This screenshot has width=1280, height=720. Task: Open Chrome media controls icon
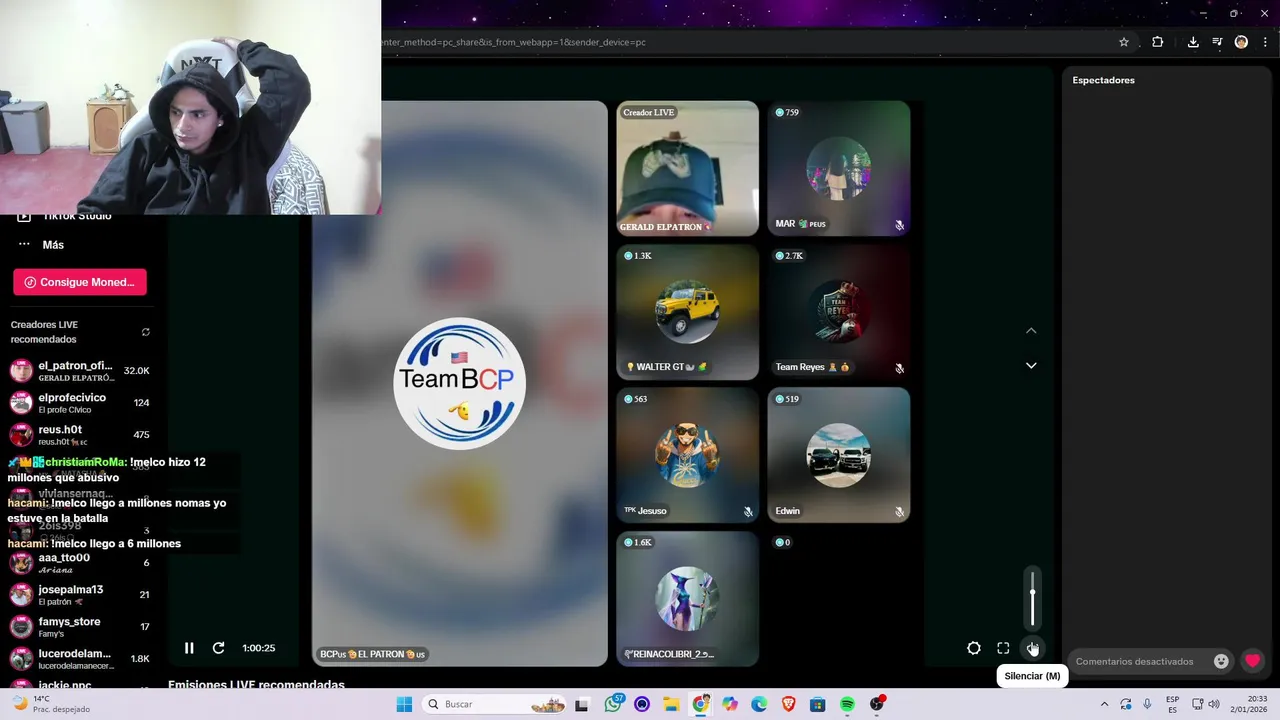coord(1217,42)
